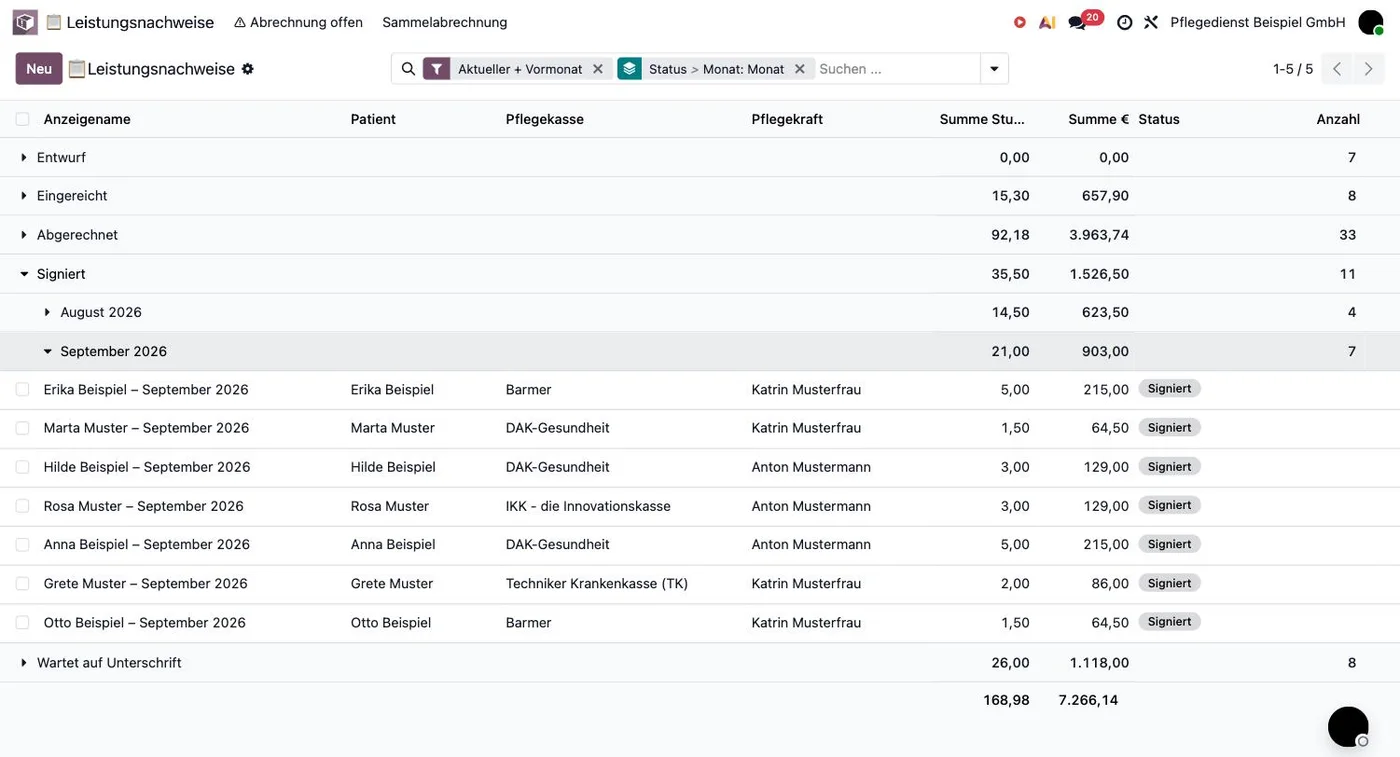Image resolution: width=1400 pixels, height=757 pixels.
Task: Click the group-by layers icon in the search facet
Action: coord(629,69)
